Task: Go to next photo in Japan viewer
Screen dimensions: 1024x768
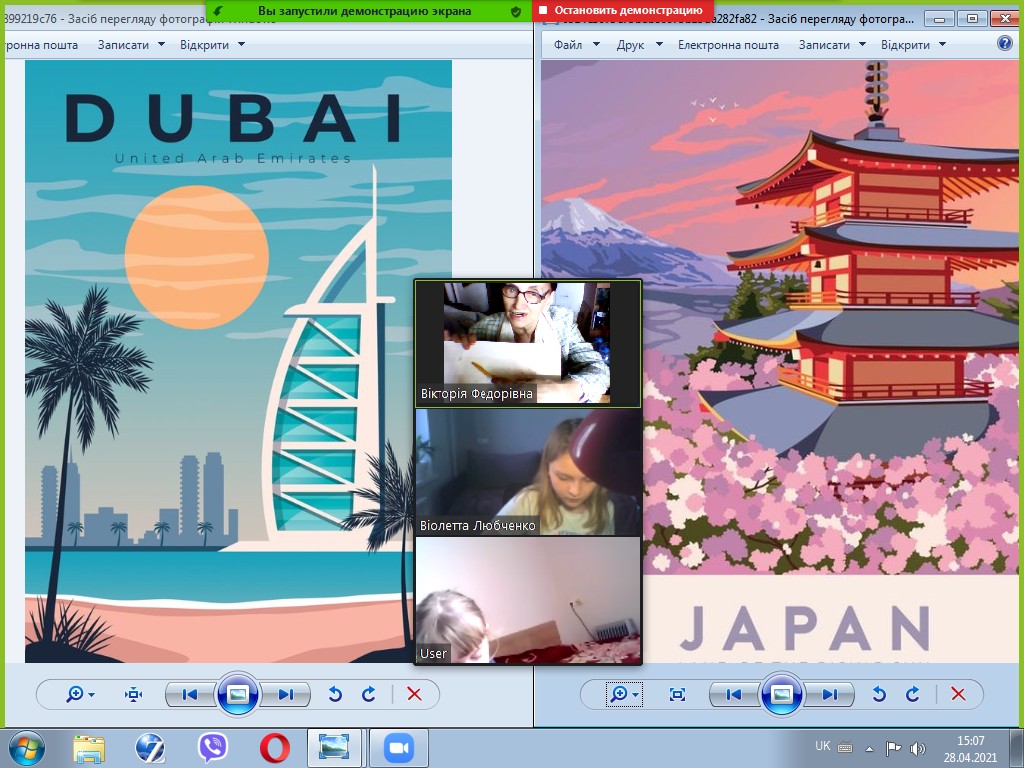Action: 829,694
